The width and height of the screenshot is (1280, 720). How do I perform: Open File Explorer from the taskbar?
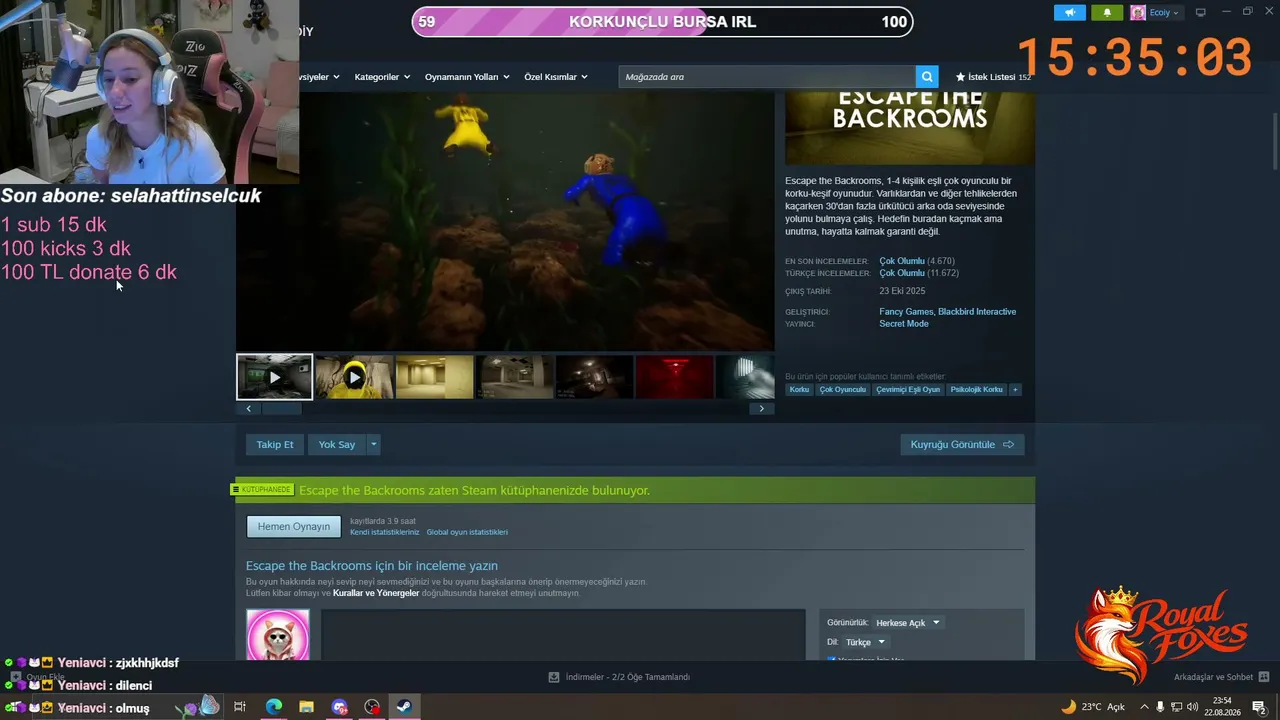[306, 707]
